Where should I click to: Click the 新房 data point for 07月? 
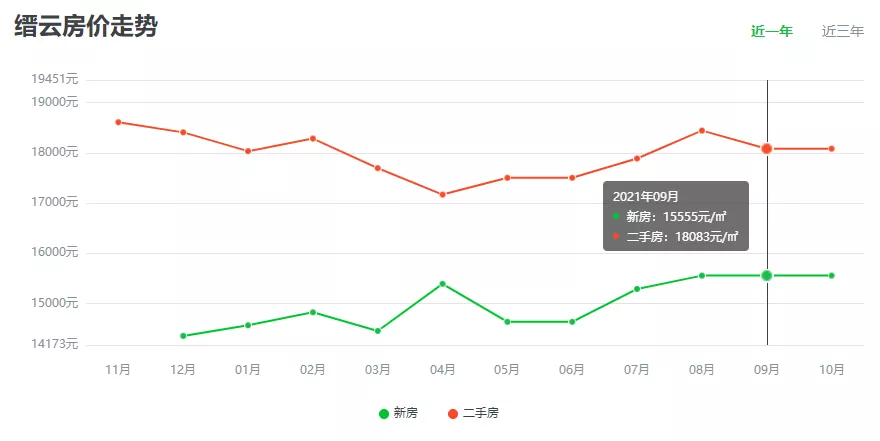[637, 289]
